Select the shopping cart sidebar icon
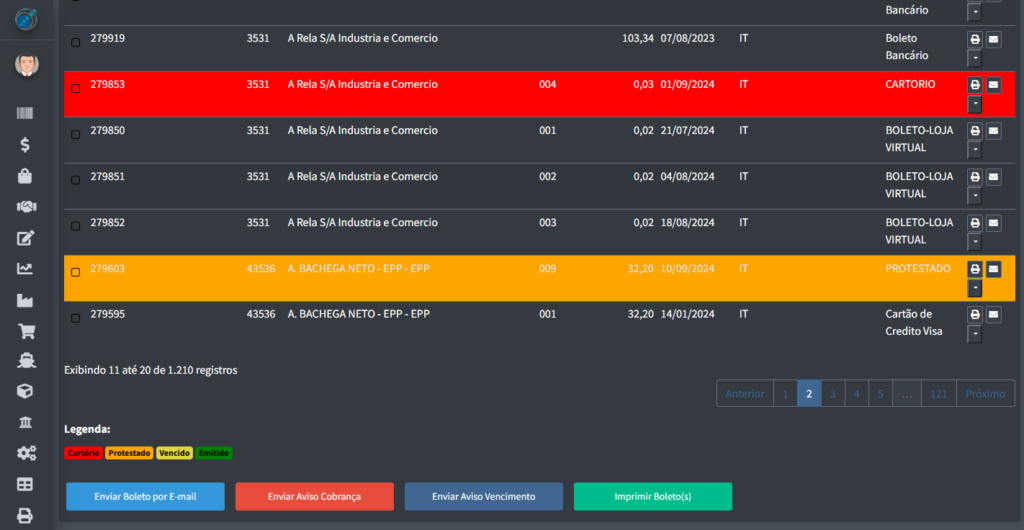Image resolution: width=1024 pixels, height=530 pixels. (26, 330)
